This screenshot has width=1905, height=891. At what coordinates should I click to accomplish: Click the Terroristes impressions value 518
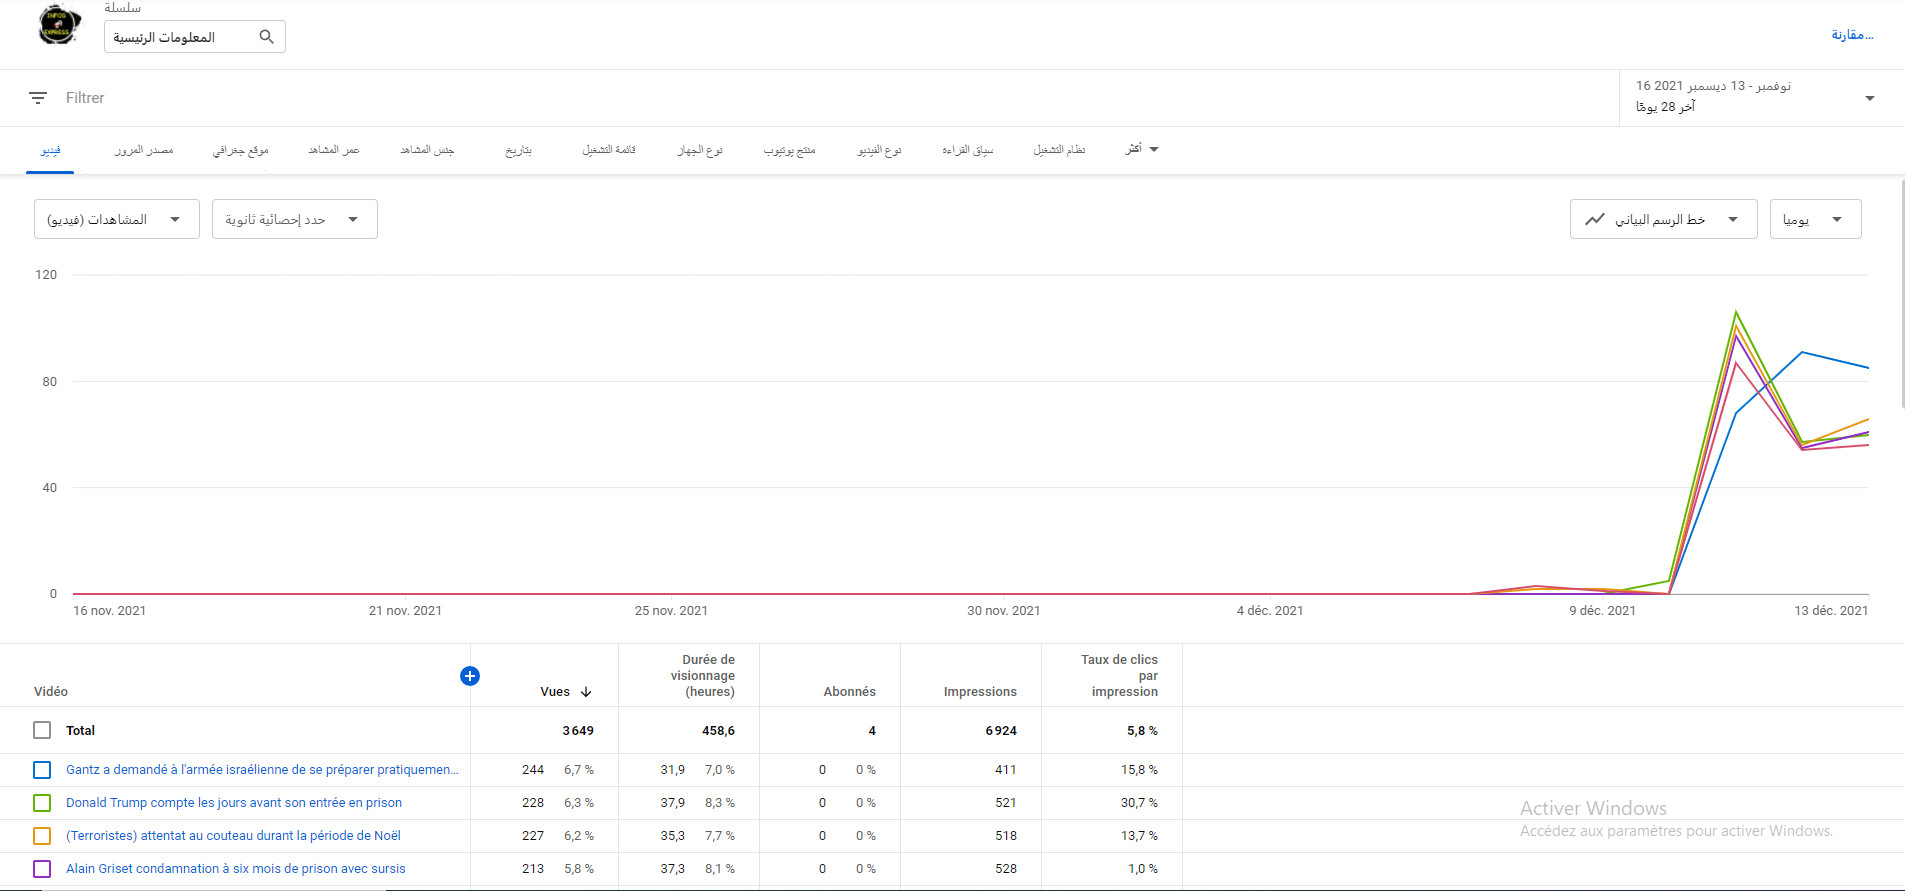[x=1006, y=836]
